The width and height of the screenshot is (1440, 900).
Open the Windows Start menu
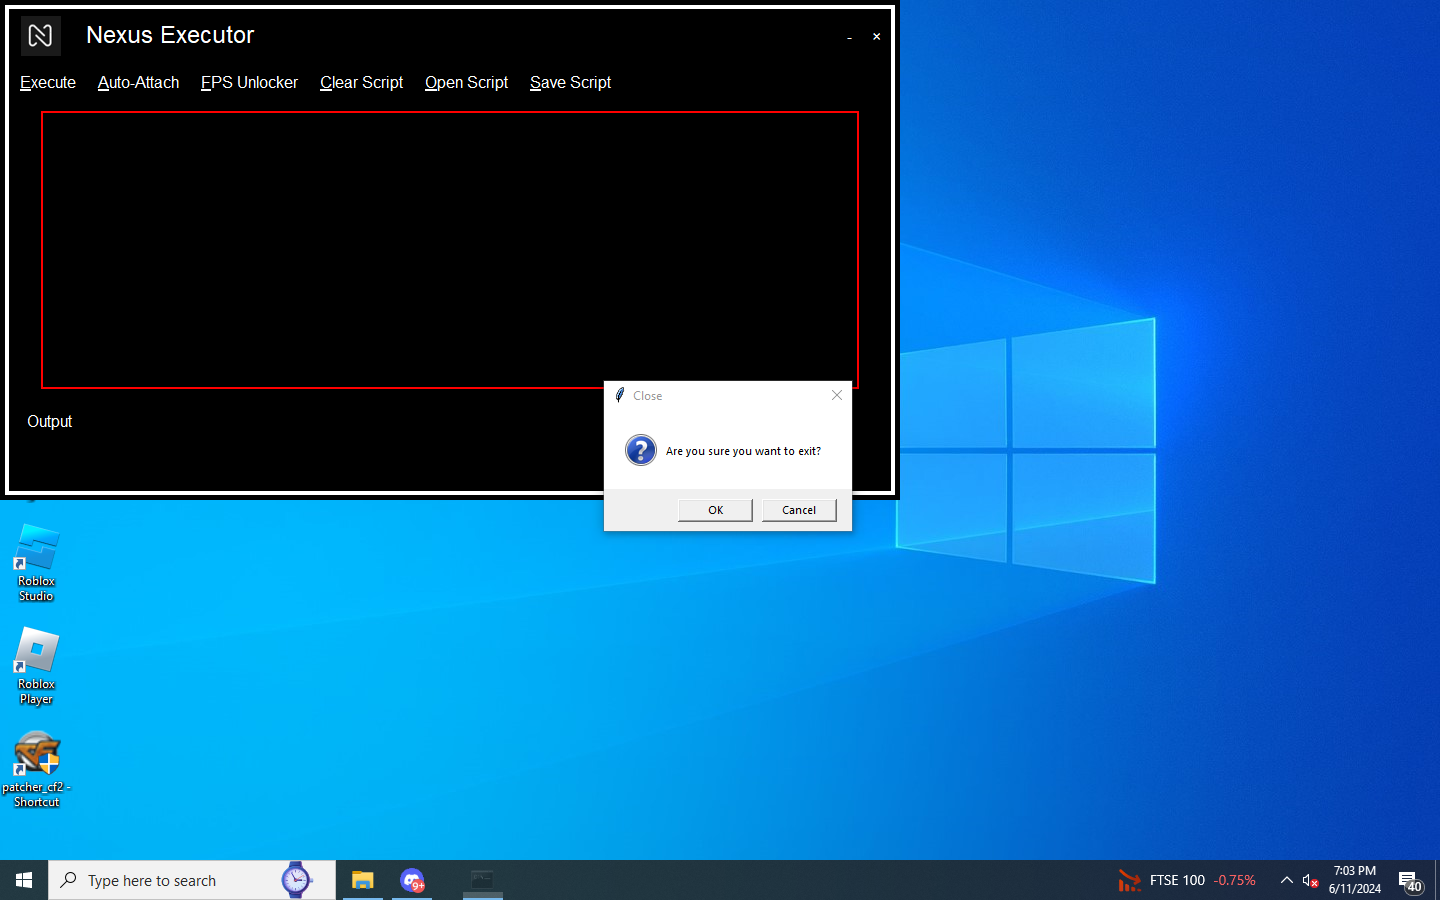pos(24,880)
